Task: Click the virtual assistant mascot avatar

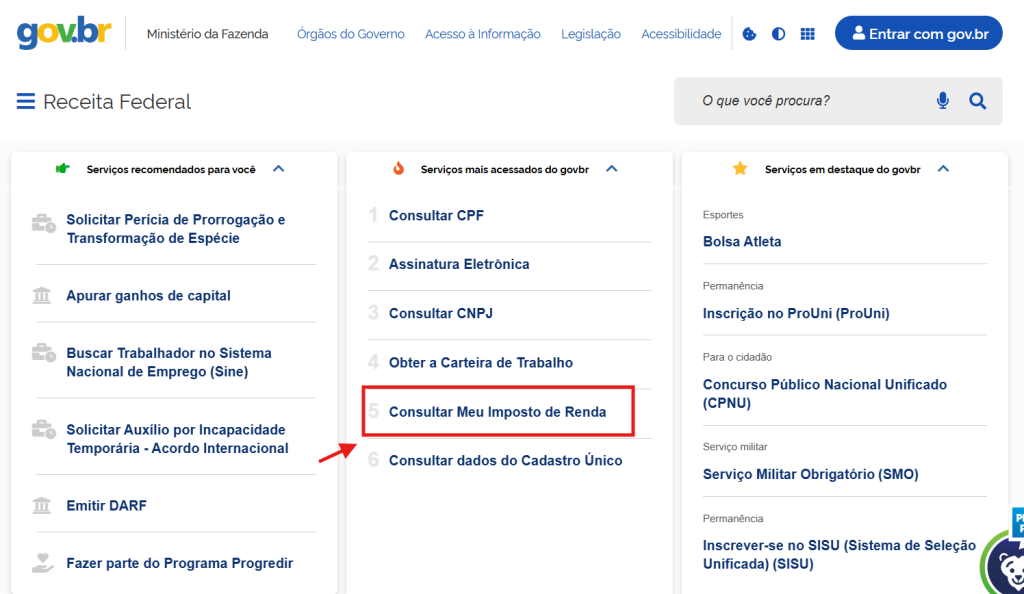Action: click(1005, 563)
